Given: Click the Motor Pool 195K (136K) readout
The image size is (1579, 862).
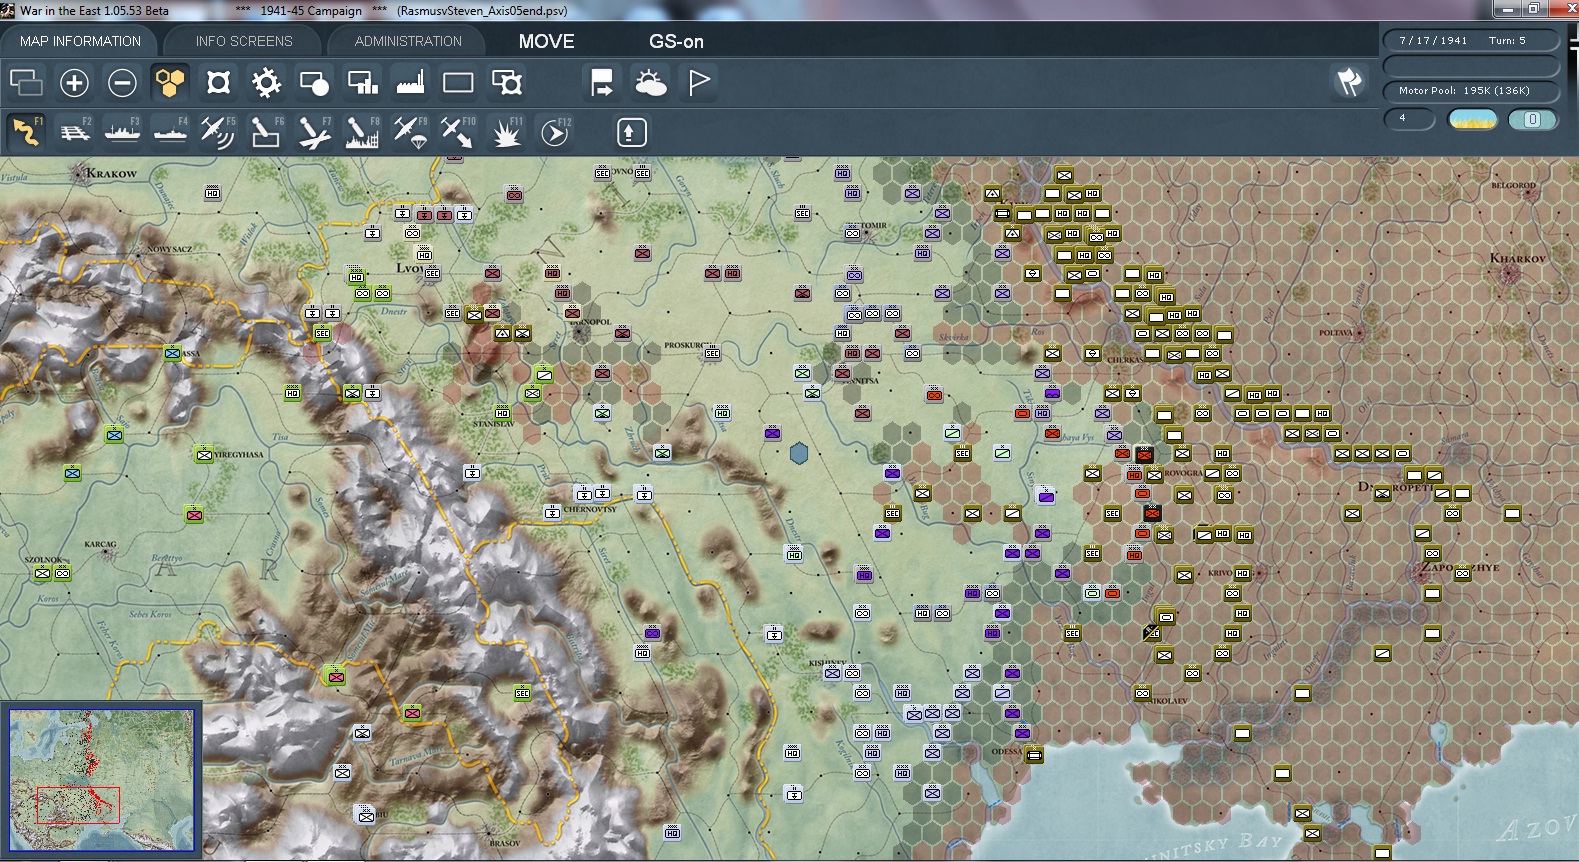Looking at the screenshot, I should tap(1471, 90).
